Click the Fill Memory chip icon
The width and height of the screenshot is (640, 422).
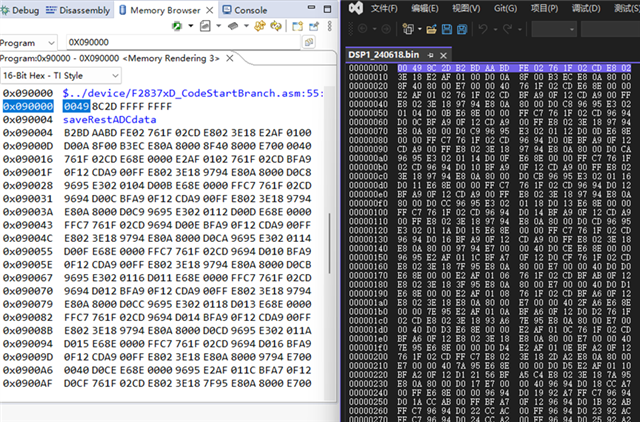tap(233, 27)
